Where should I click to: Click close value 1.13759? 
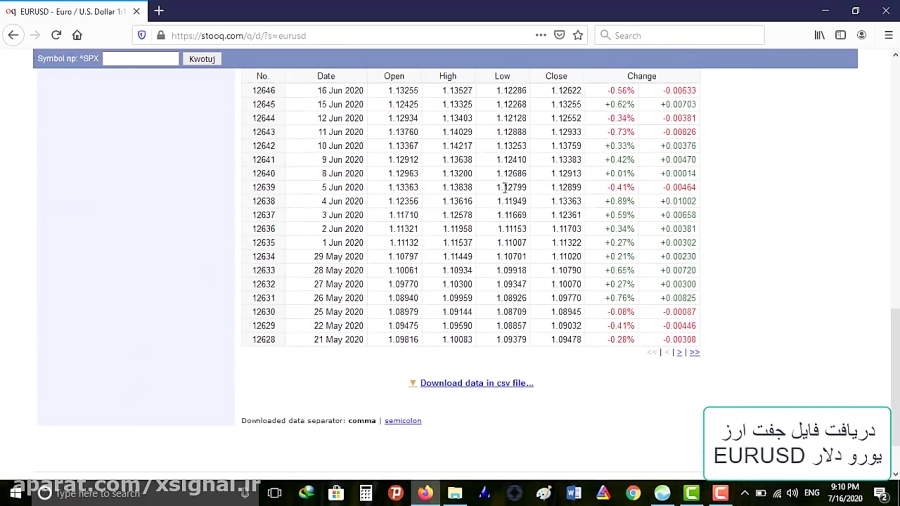[x=566, y=146]
